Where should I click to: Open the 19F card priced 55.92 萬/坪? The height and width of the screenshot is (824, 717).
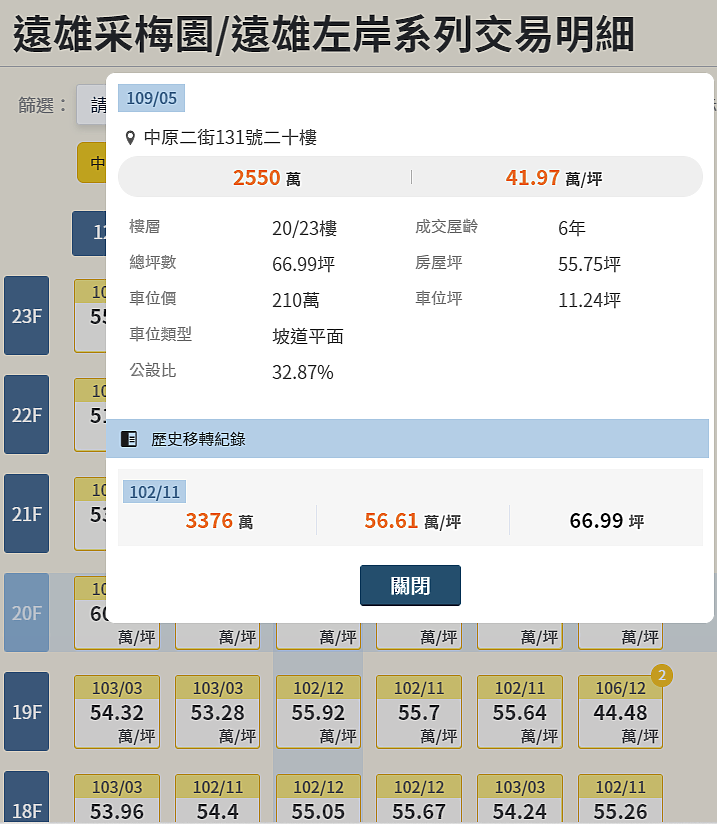318,712
